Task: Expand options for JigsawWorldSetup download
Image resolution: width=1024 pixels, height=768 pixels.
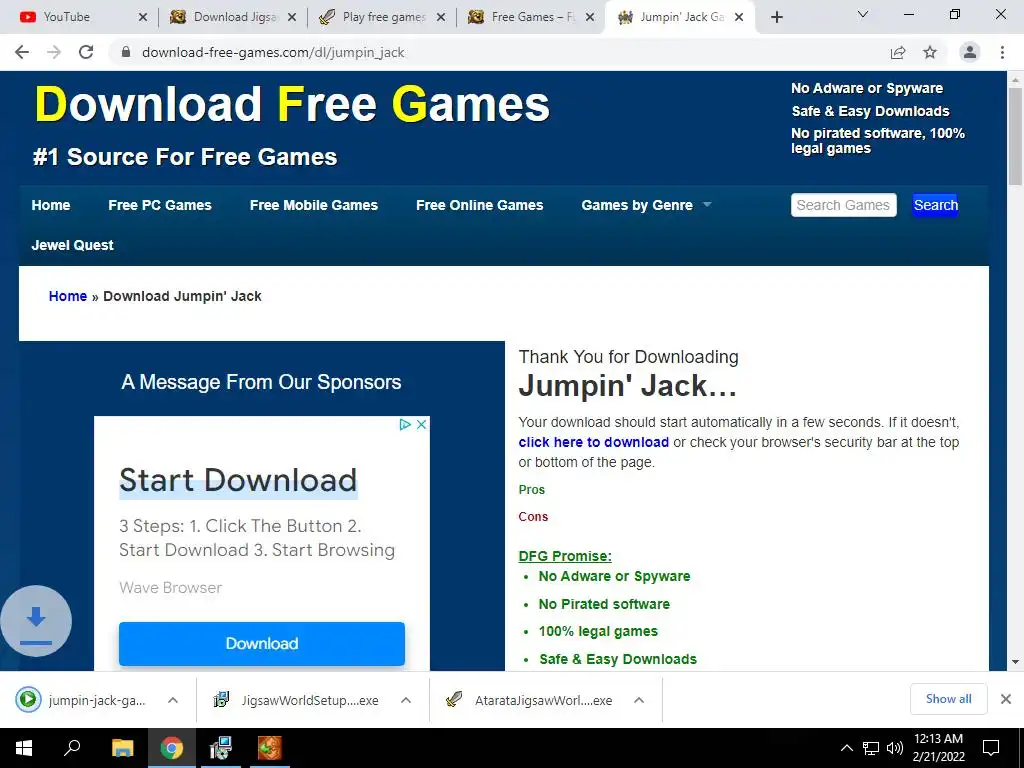Action: coord(406,700)
